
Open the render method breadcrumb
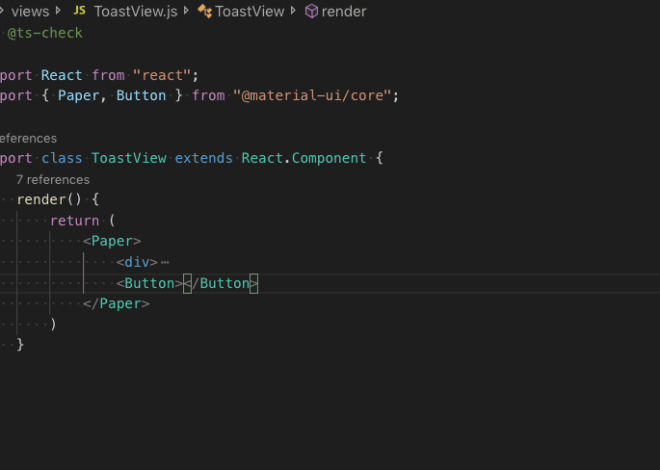pyautogui.click(x=344, y=11)
